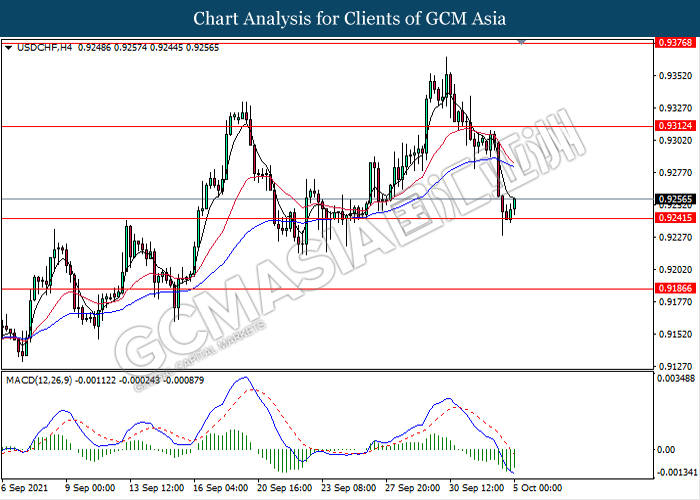Click the 16 Sep 04:00 time label
The image size is (700, 500).
click(x=221, y=488)
